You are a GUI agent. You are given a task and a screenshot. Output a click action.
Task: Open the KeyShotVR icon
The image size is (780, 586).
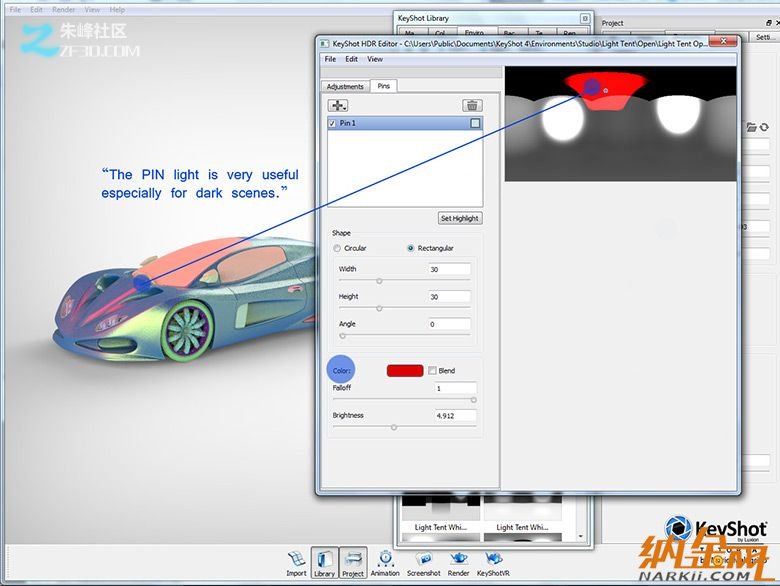491,560
